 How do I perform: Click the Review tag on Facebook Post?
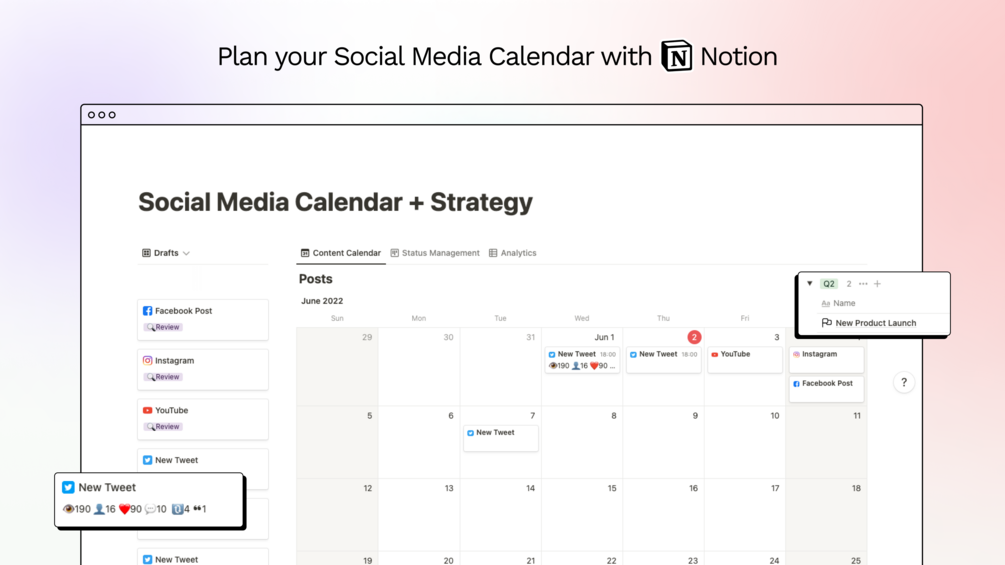(163, 327)
